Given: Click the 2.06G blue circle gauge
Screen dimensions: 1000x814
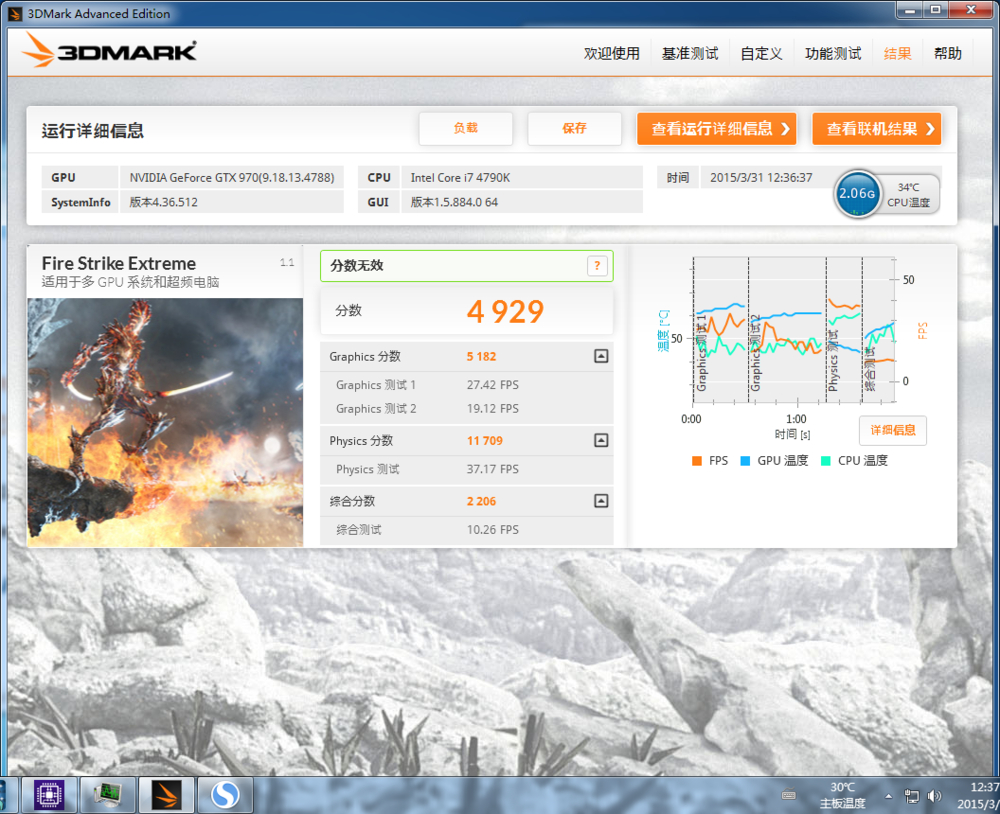Looking at the screenshot, I should [x=857, y=193].
